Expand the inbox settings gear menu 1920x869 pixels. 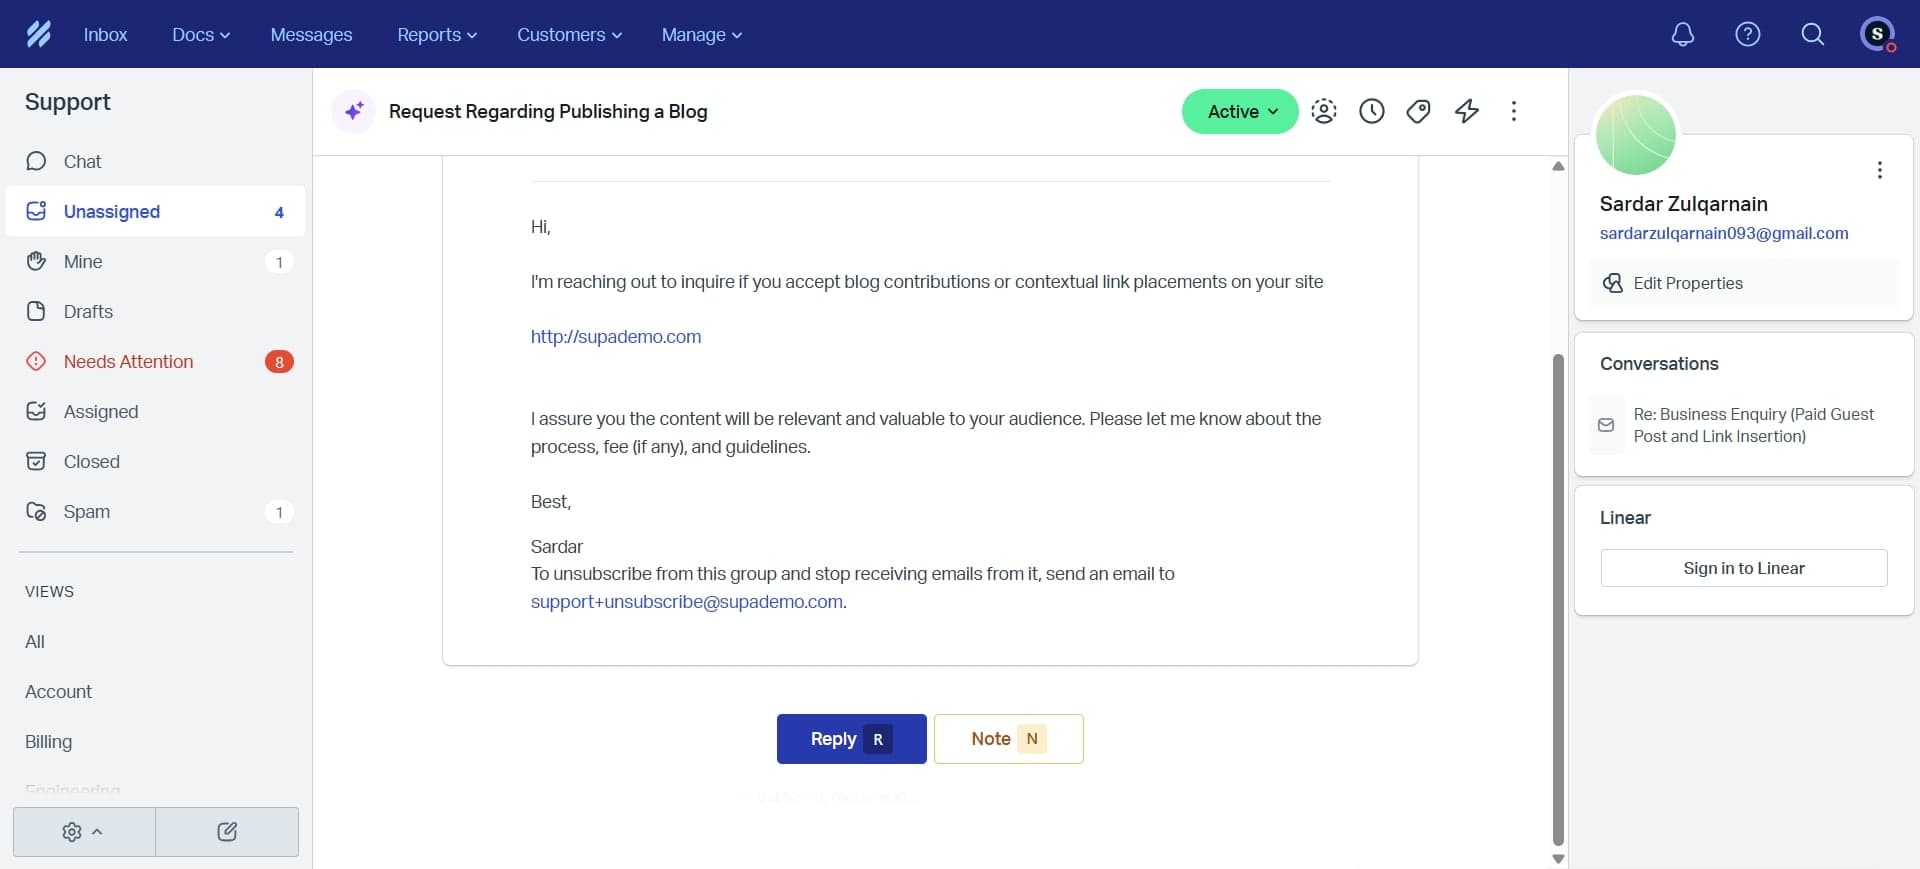point(83,832)
